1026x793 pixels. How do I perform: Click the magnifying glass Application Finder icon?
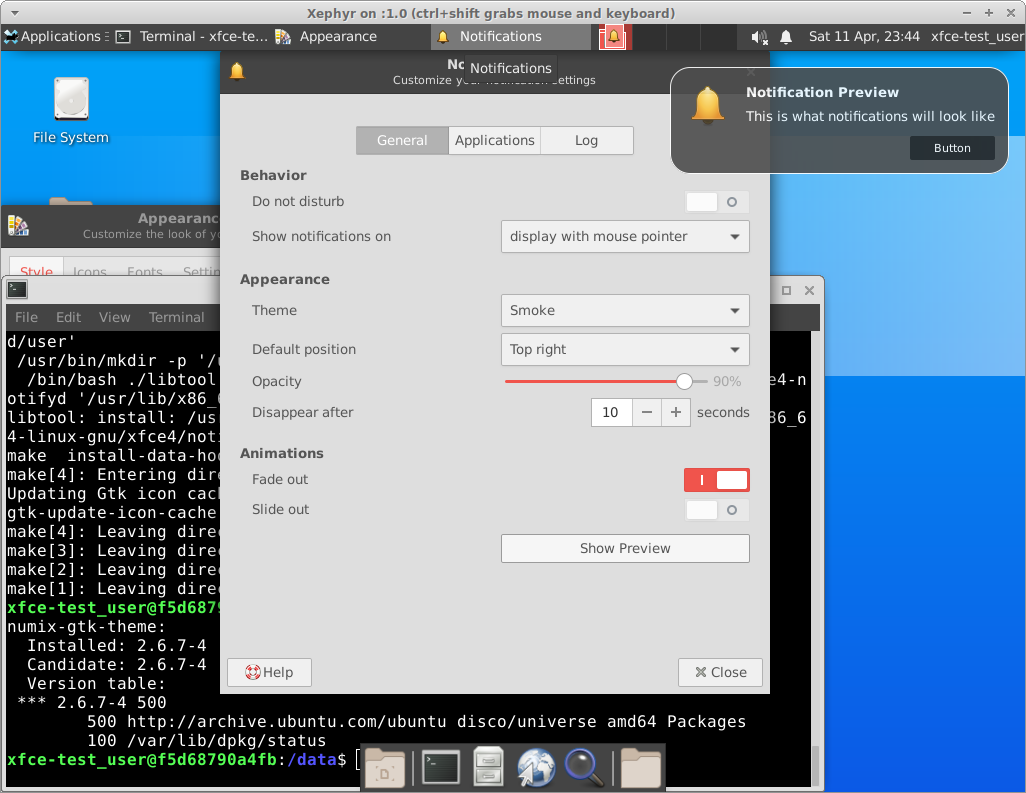(x=584, y=767)
